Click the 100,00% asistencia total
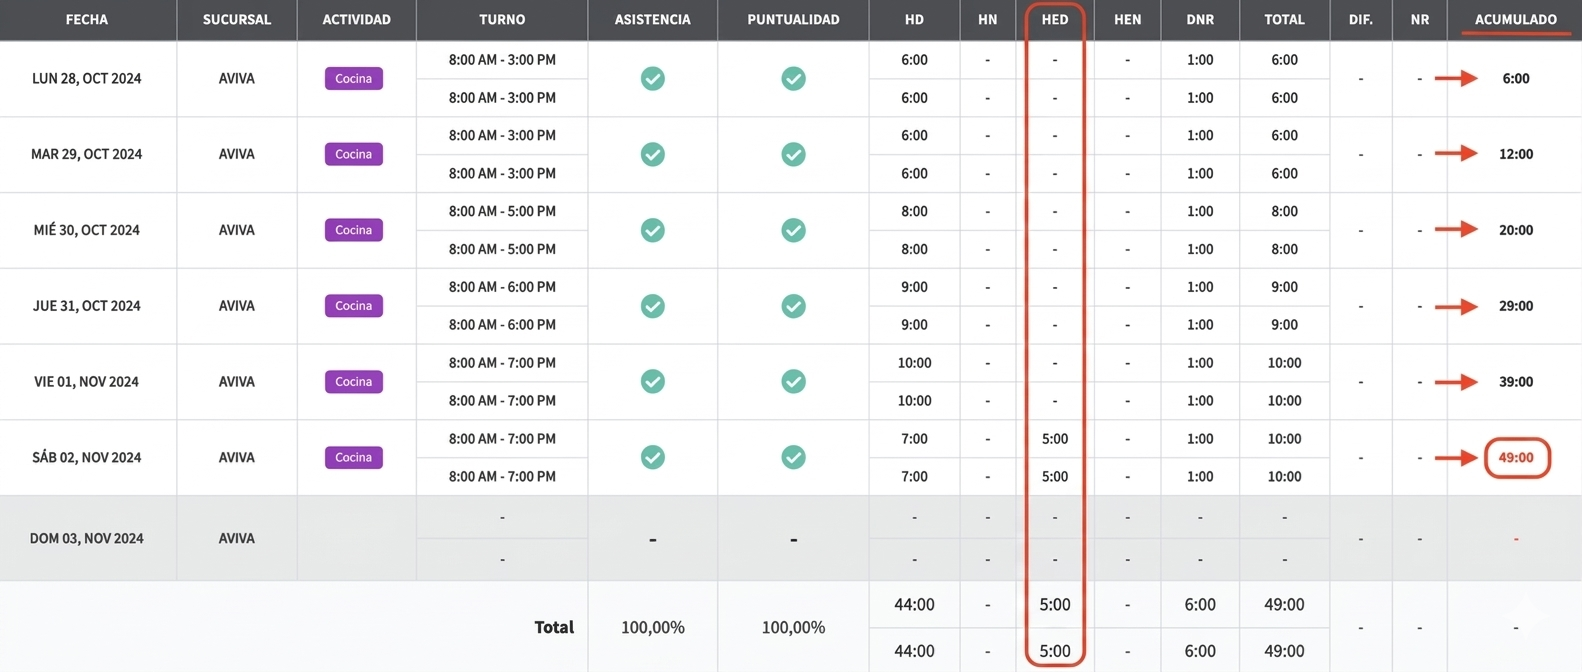The image size is (1582, 672). (652, 627)
